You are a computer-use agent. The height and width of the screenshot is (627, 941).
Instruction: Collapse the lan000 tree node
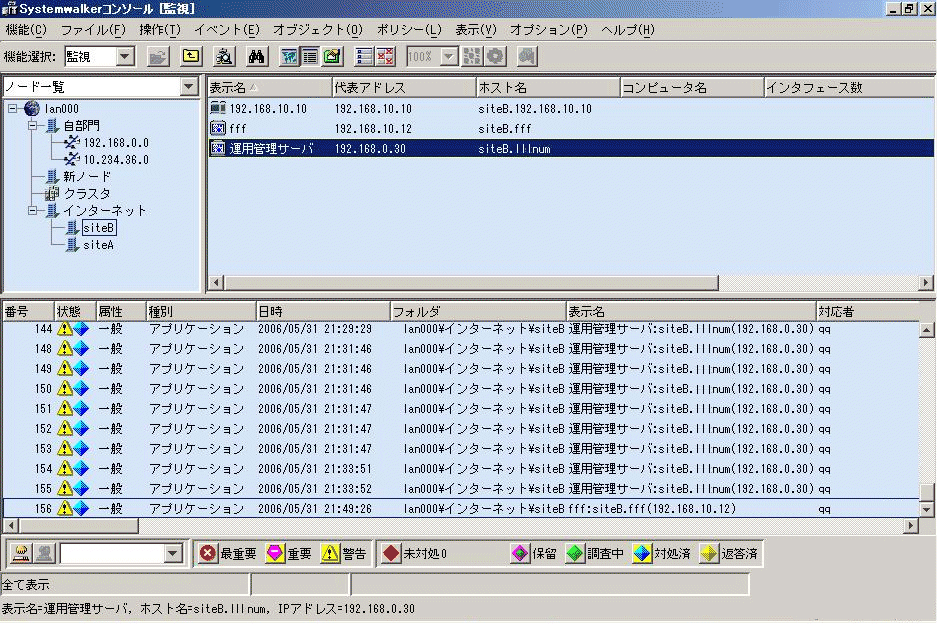(x=13, y=109)
